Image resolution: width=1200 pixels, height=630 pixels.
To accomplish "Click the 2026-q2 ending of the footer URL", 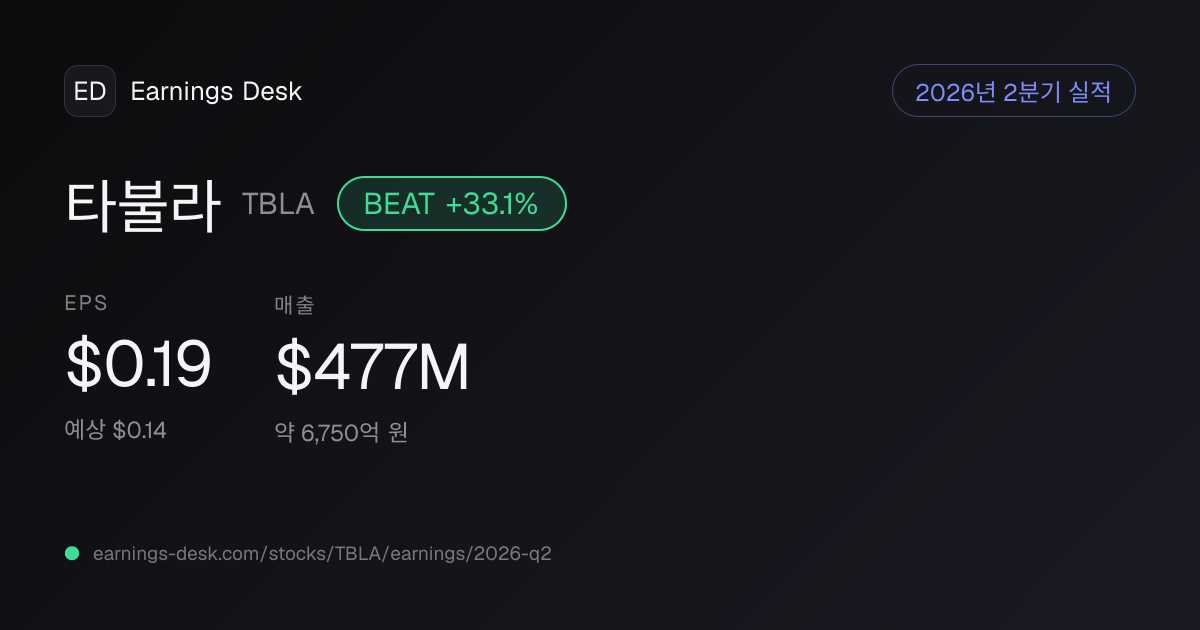I will pyautogui.click(x=513, y=553).
